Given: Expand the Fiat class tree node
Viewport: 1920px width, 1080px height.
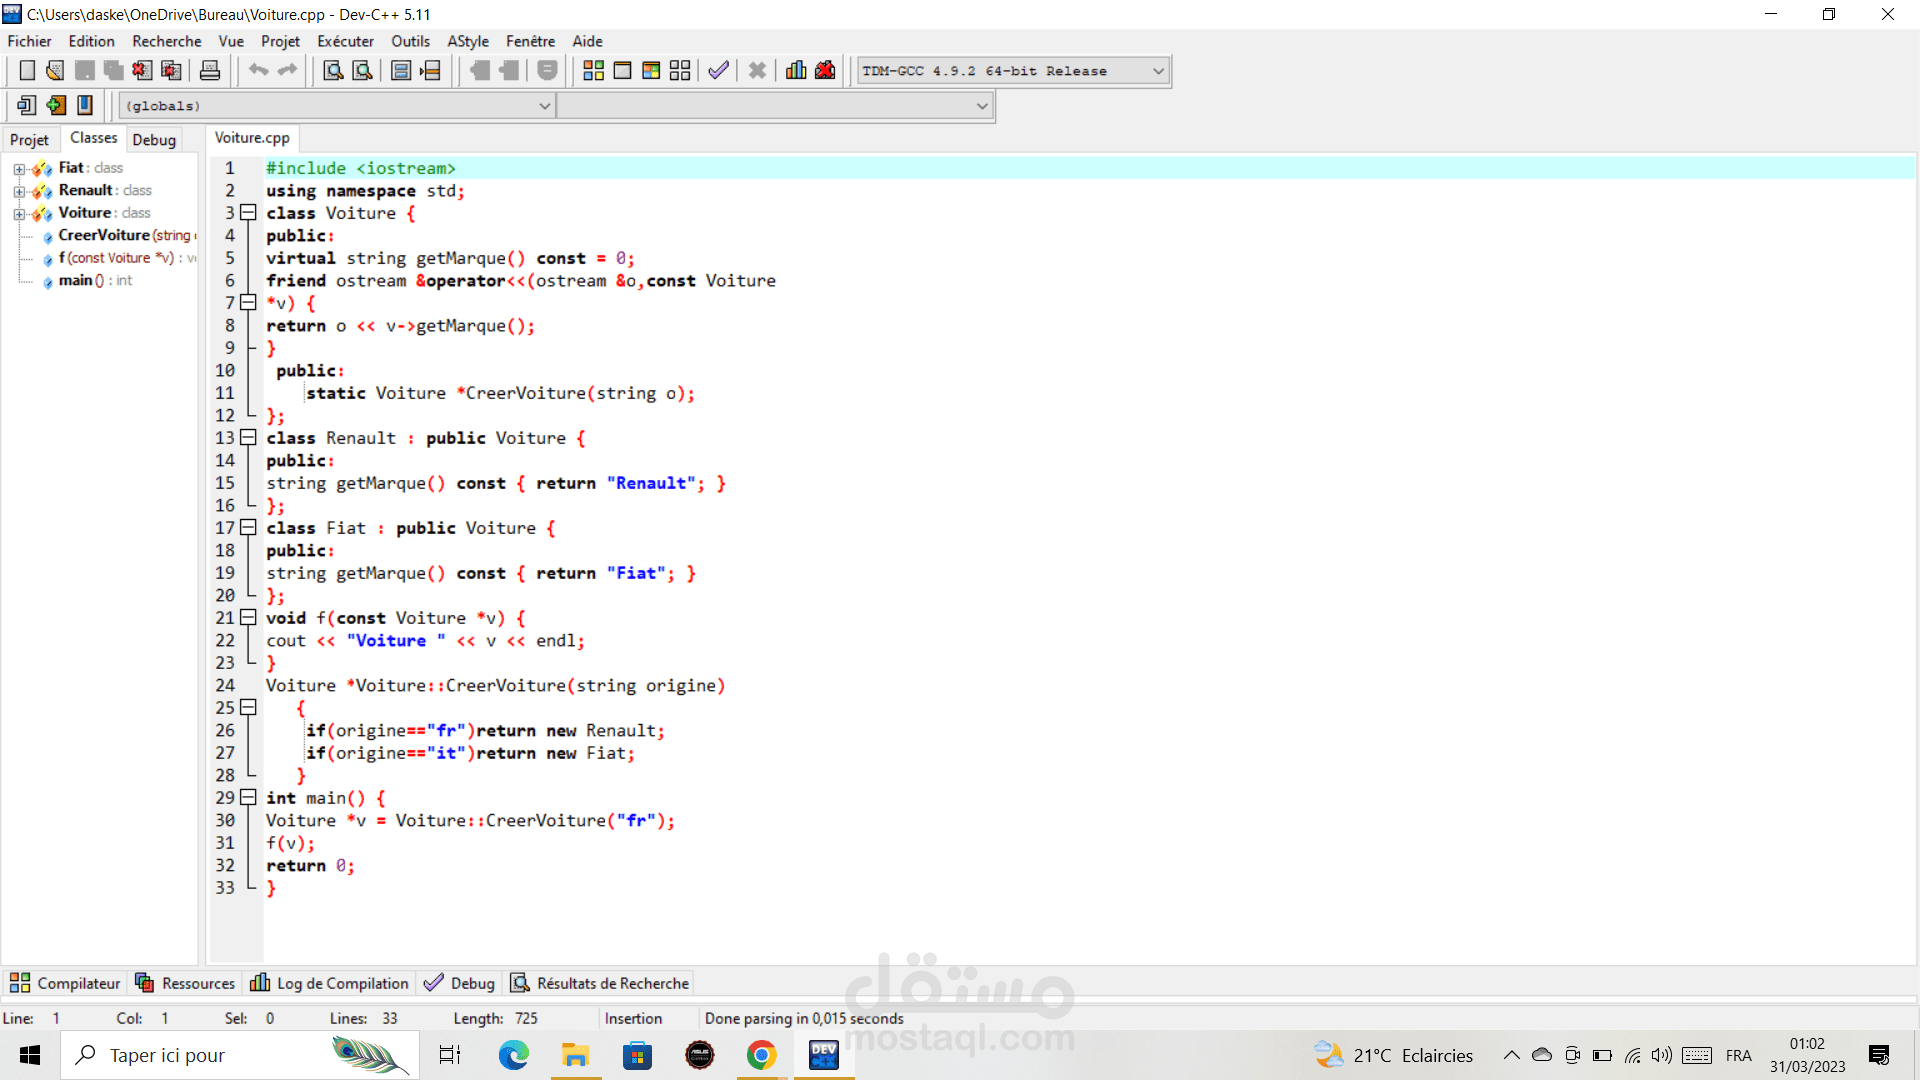Looking at the screenshot, I should click(x=19, y=168).
